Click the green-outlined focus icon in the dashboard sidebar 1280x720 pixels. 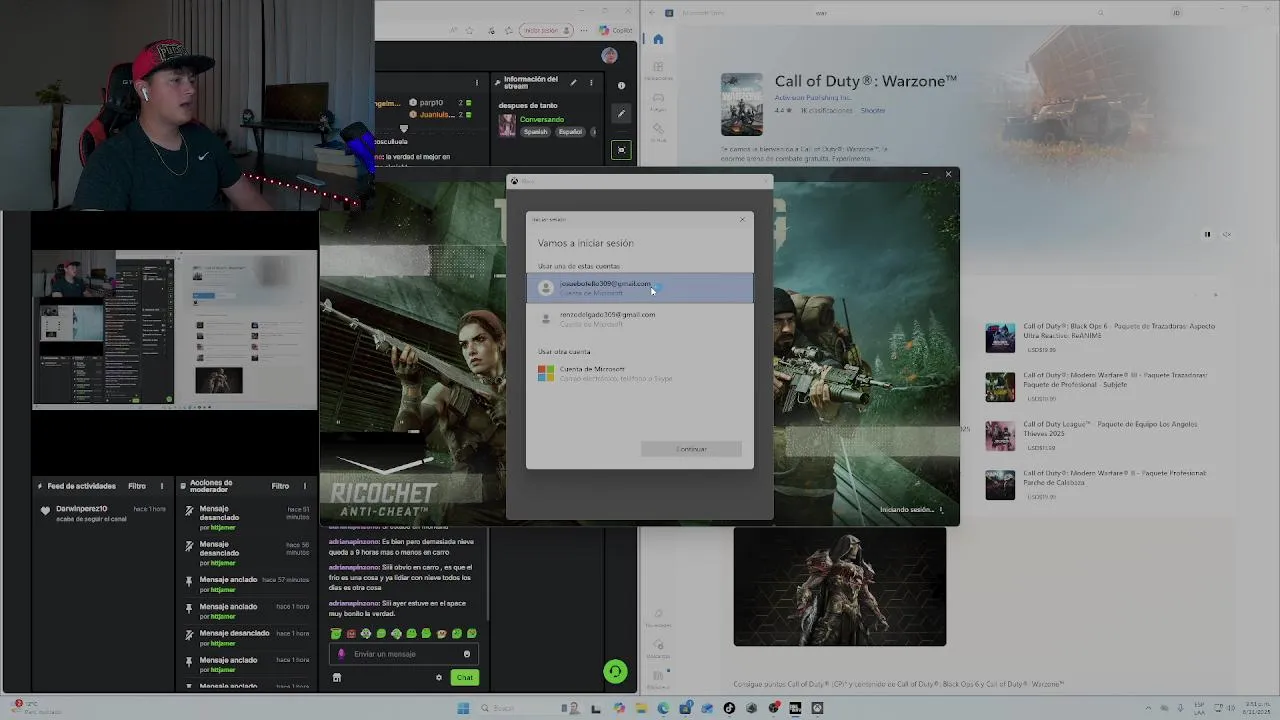pos(621,150)
